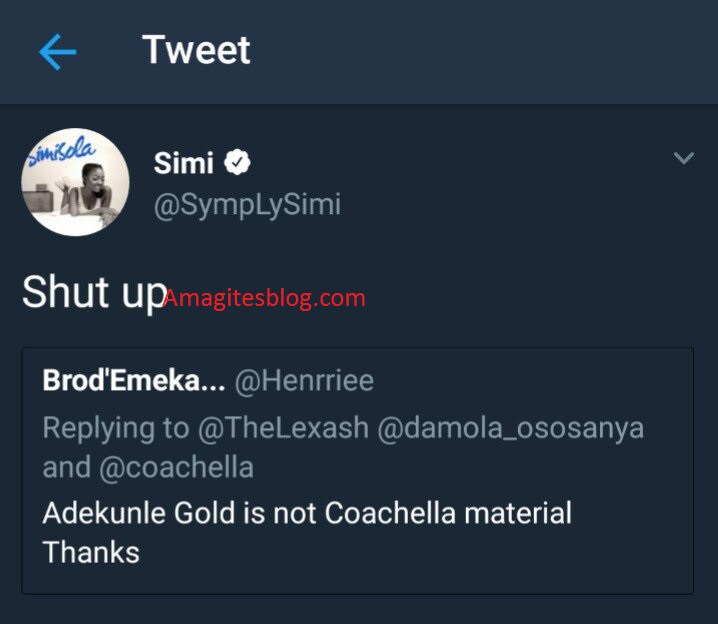718x624 pixels.
Task: Click the empty header bar right of Tweet
Action: tap(480, 52)
